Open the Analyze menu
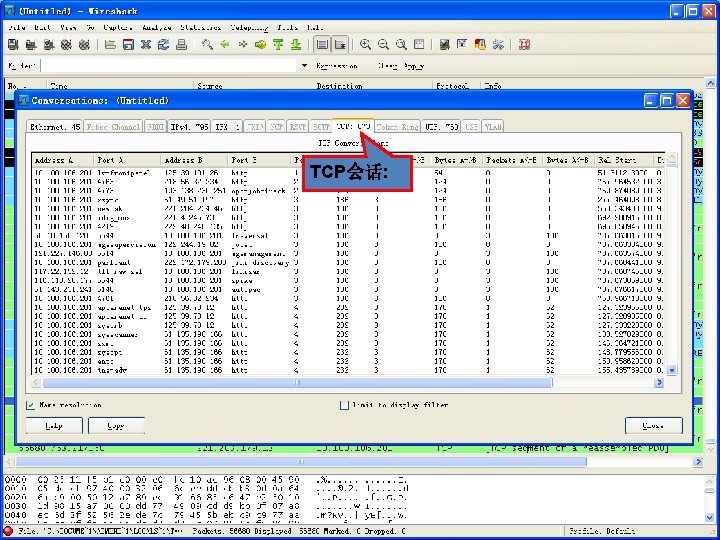 click(x=157, y=28)
